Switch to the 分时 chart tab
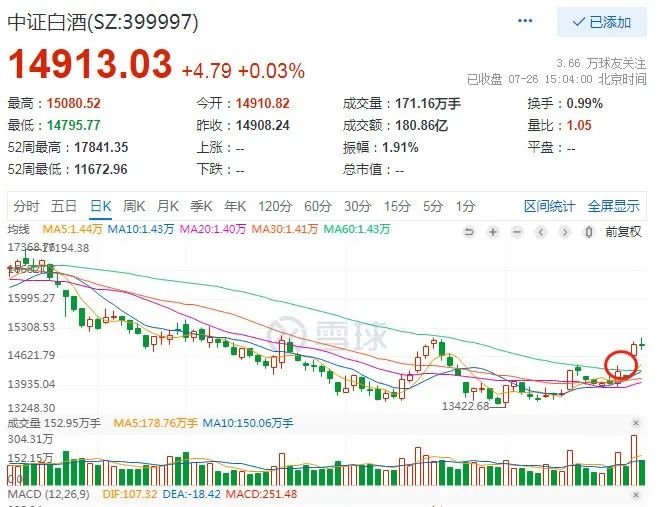Image resolution: width=665 pixels, height=507 pixels. point(26,206)
